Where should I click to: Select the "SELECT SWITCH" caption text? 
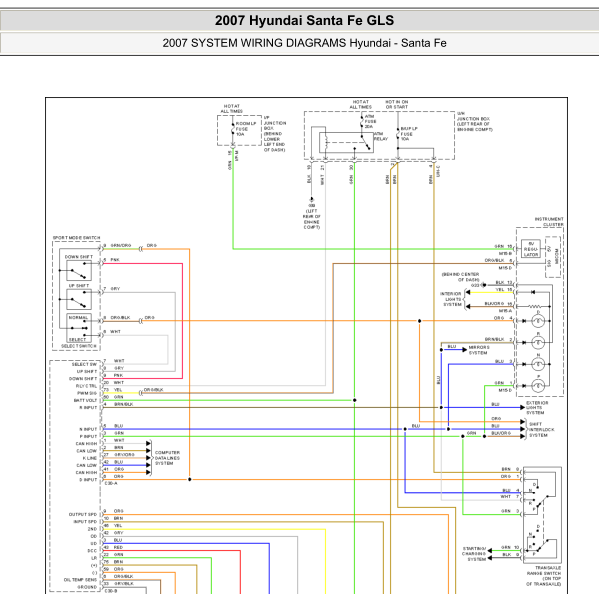click(x=79, y=346)
